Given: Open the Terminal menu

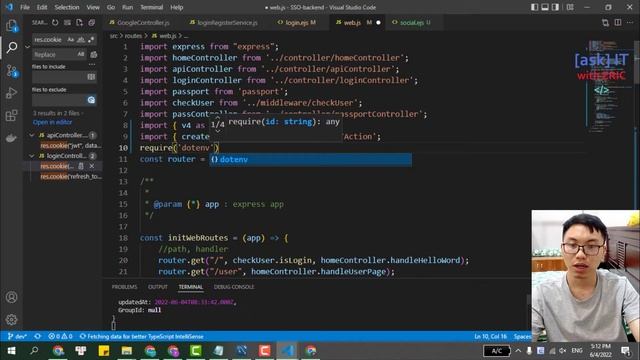Looking at the screenshot, I should 151,7.
